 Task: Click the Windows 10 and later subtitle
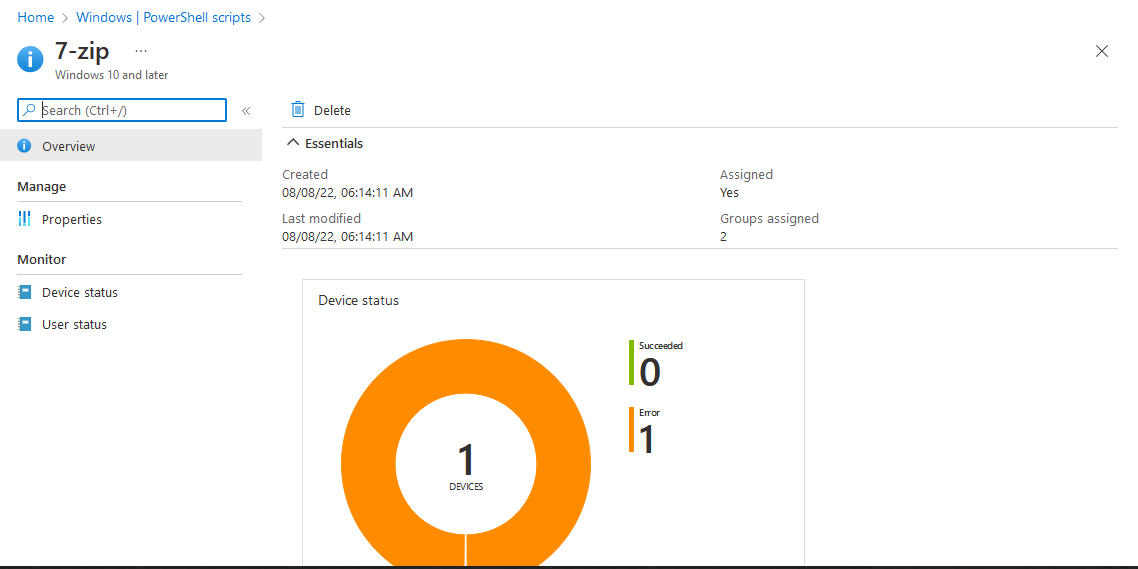tap(112, 75)
